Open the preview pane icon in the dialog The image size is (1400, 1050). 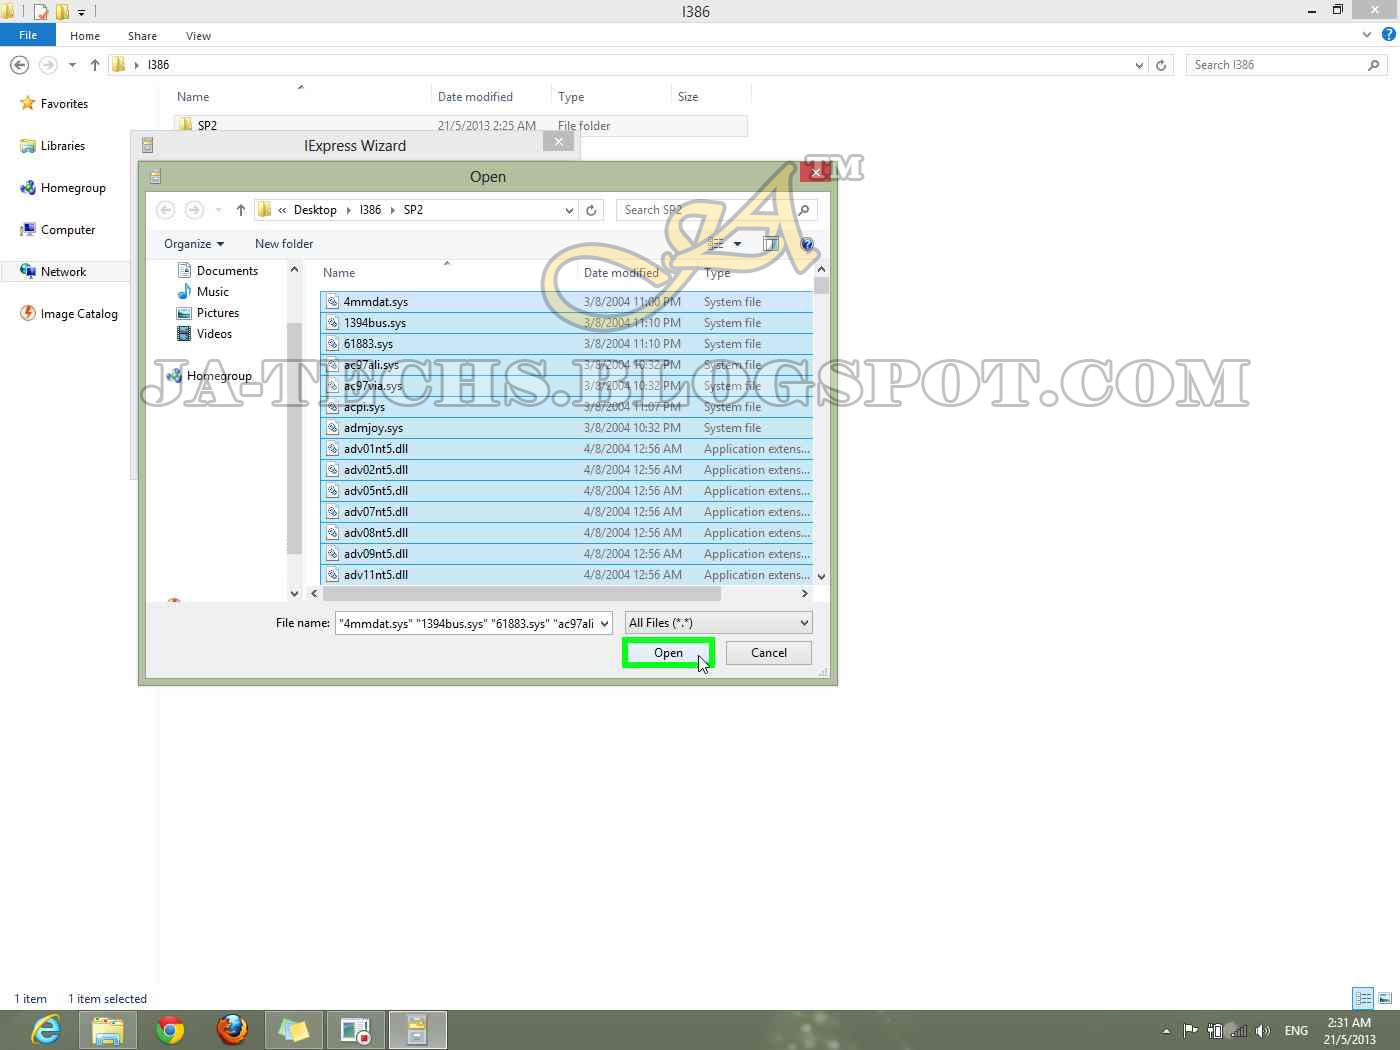(770, 244)
